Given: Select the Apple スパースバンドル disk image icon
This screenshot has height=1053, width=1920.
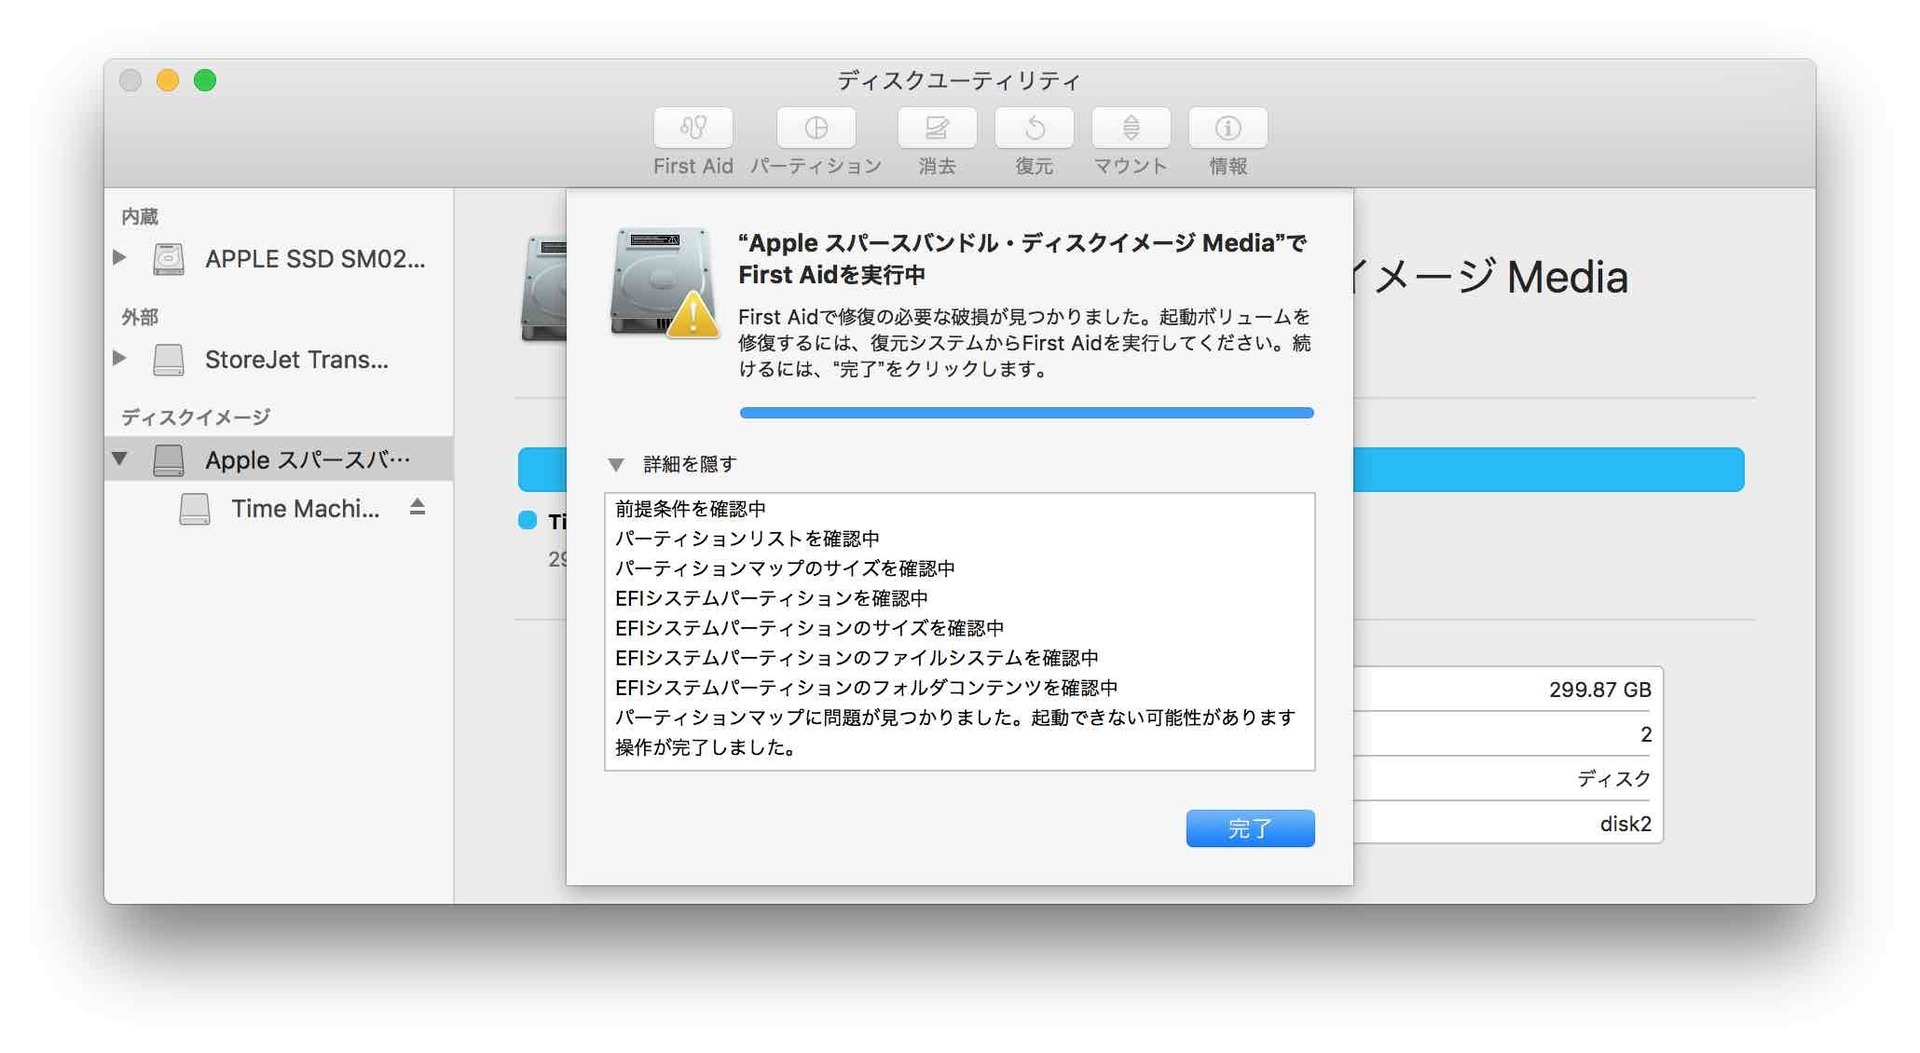Looking at the screenshot, I should point(168,460).
